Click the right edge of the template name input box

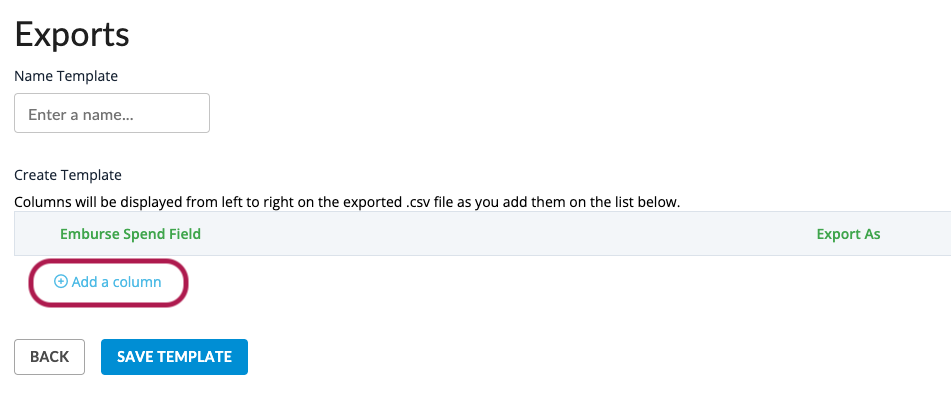207,114
